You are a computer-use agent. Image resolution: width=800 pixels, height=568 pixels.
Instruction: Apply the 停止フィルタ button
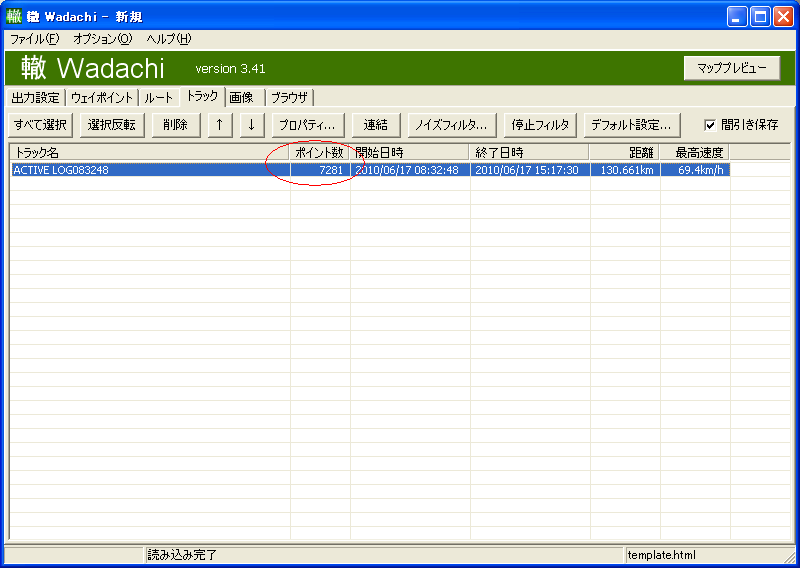click(x=540, y=125)
